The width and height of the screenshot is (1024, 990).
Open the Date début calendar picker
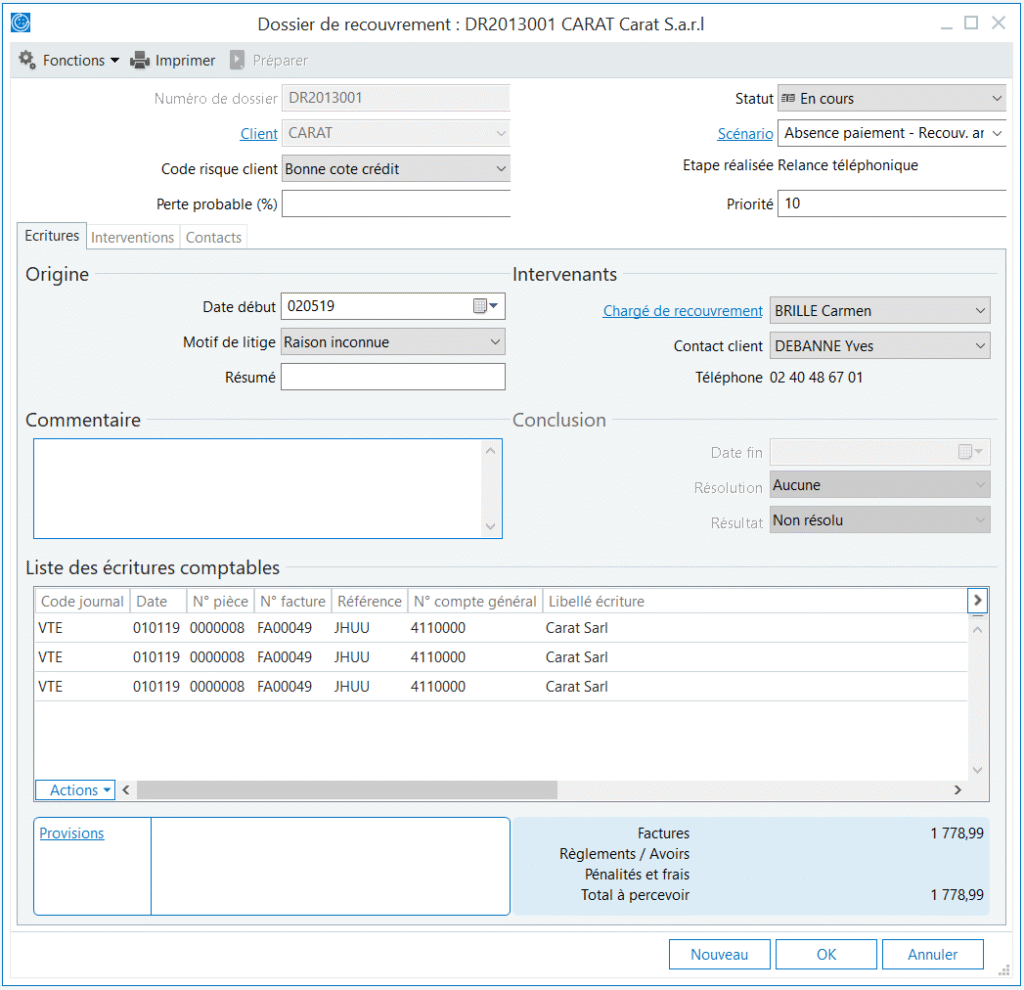485,306
